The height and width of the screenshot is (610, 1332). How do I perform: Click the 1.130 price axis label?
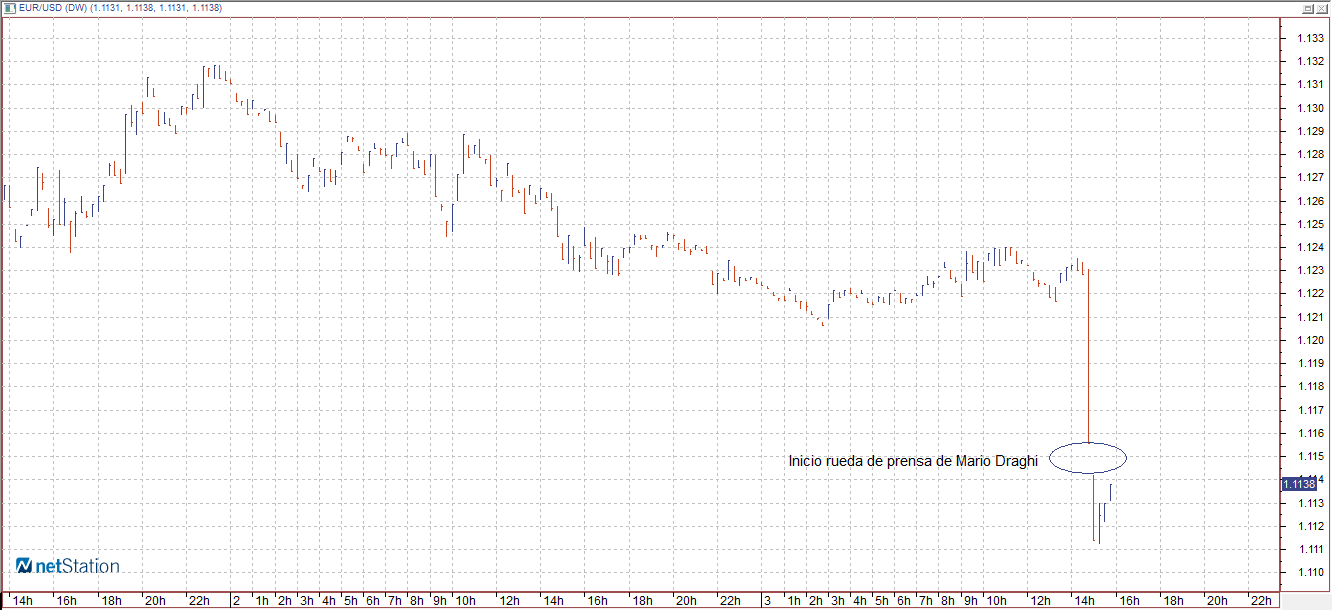pos(1311,108)
